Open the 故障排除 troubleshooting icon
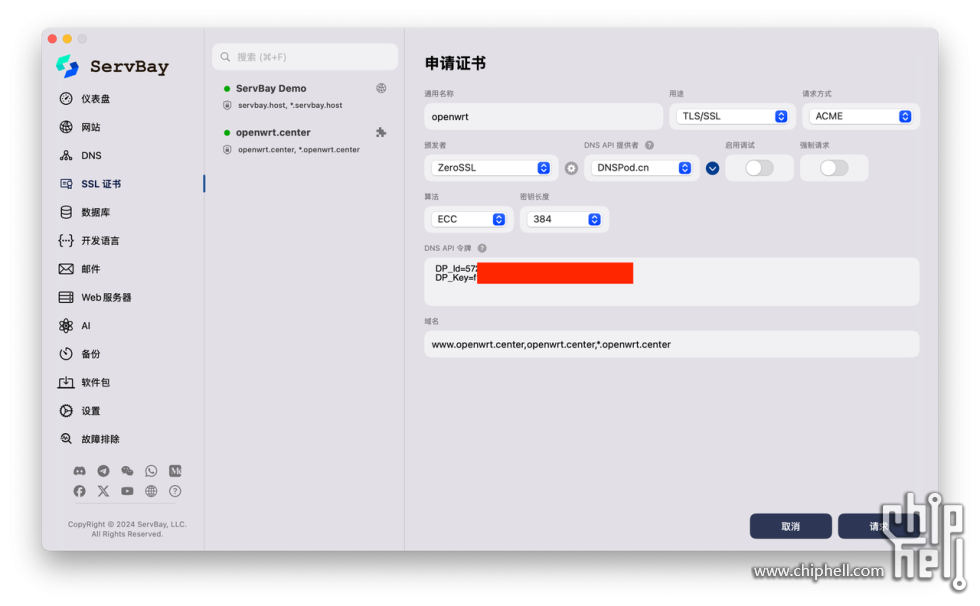Image resolution: width=980 pixels, height=606 pixels. [66, 439]
